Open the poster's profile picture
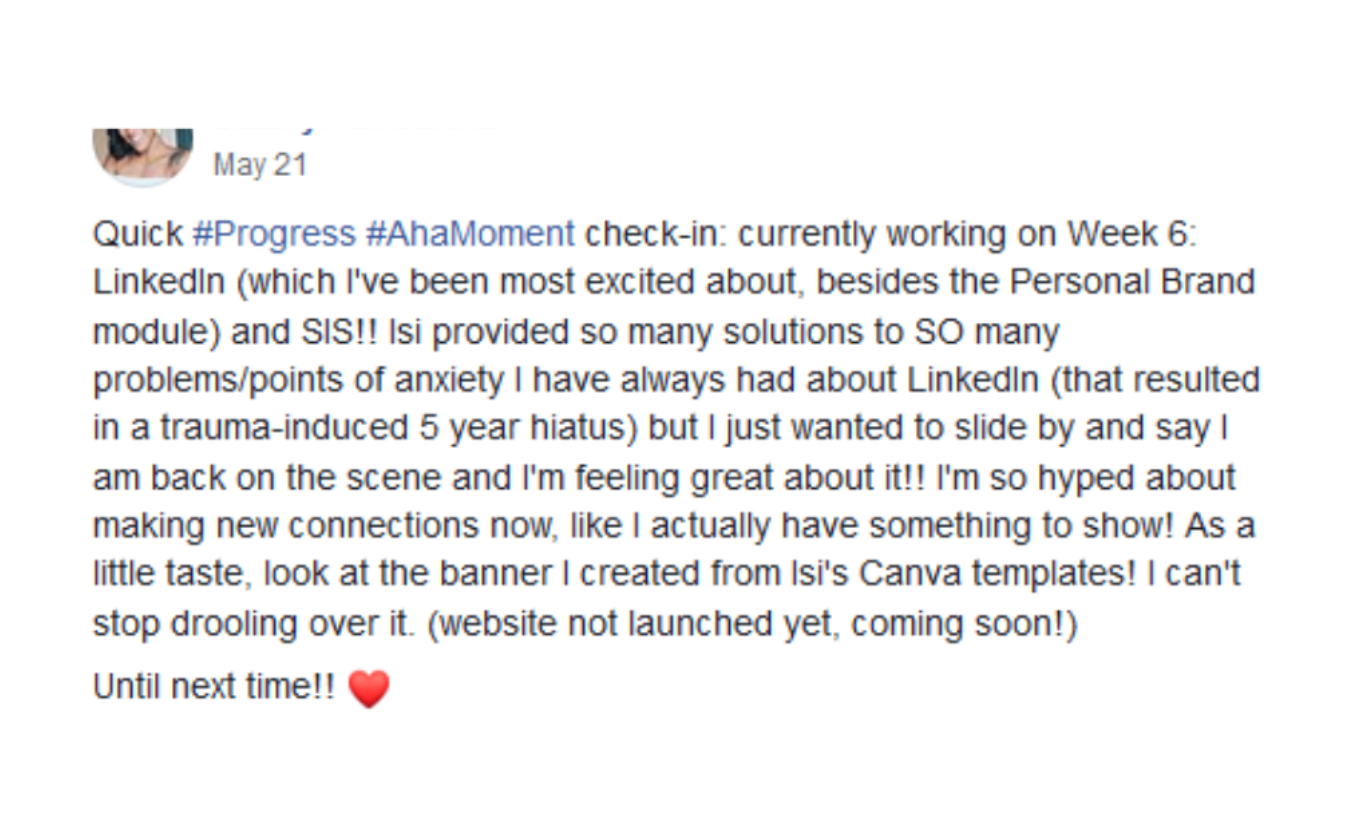The image size is (1351, 824). tap(143, 155)
